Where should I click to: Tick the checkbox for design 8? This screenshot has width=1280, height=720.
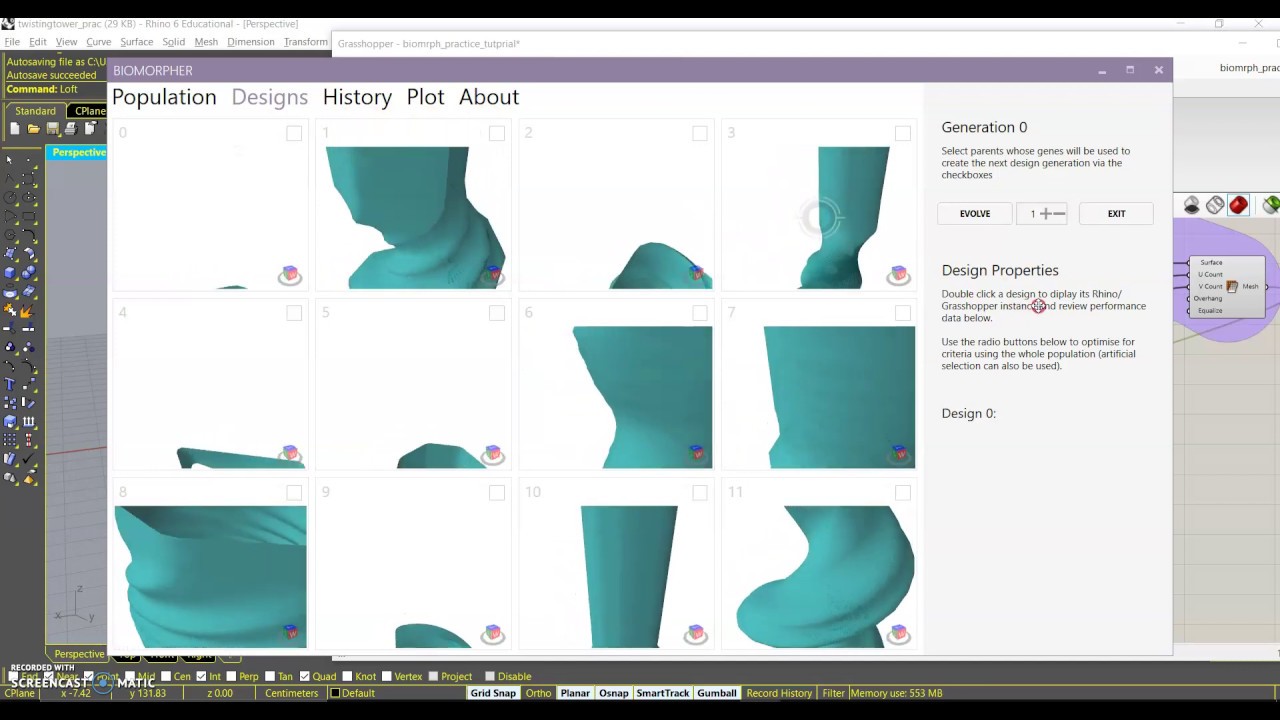[x=294, y=493]
